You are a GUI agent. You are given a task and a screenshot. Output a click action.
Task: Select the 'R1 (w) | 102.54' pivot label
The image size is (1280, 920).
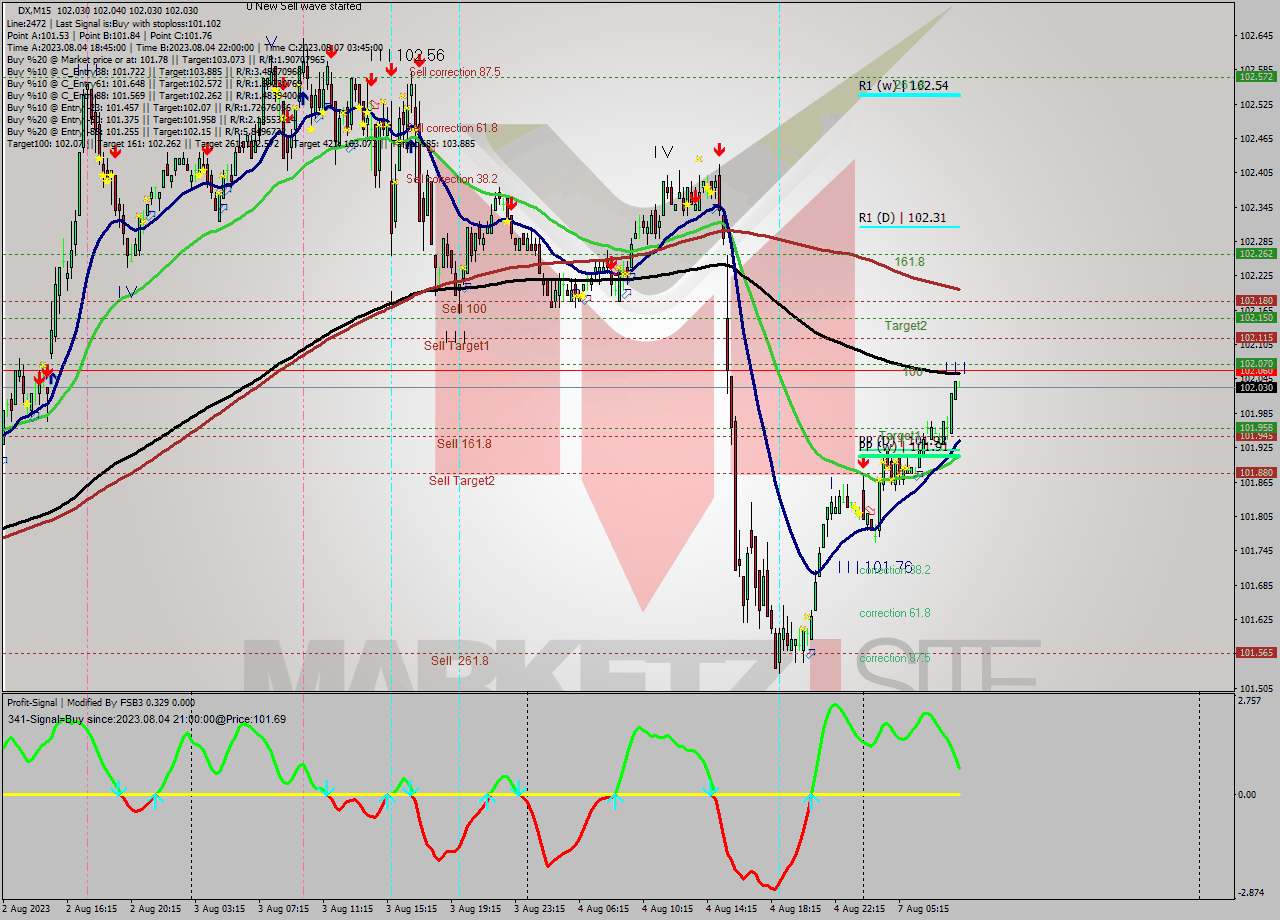coord(903,86)
